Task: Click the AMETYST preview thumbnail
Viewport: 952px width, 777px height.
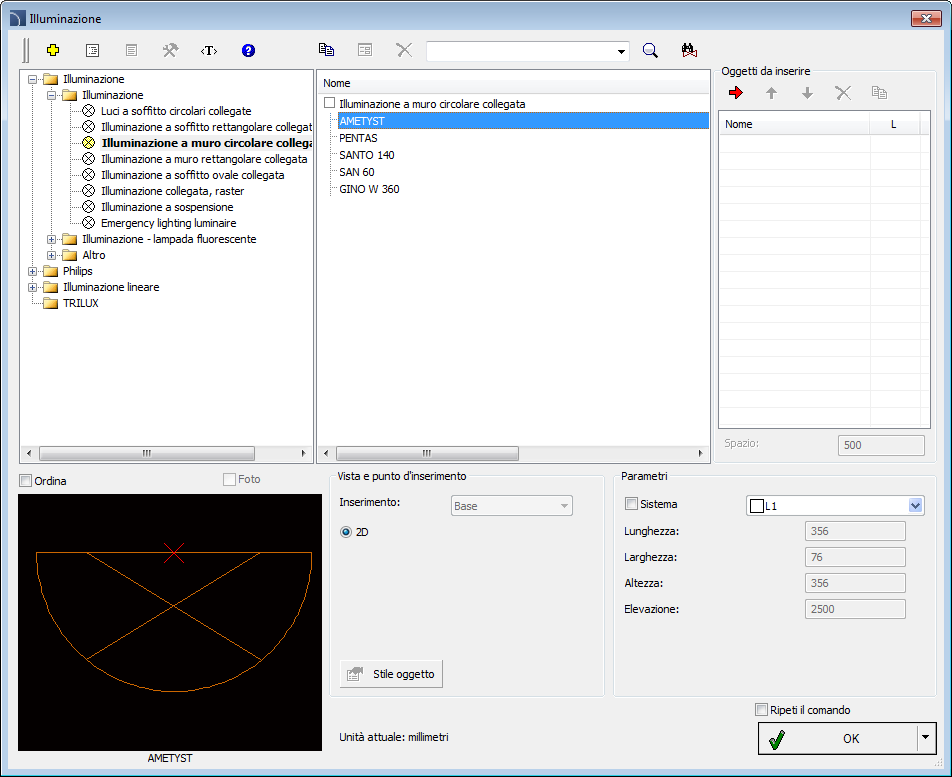Action: (x=170, y=622)
